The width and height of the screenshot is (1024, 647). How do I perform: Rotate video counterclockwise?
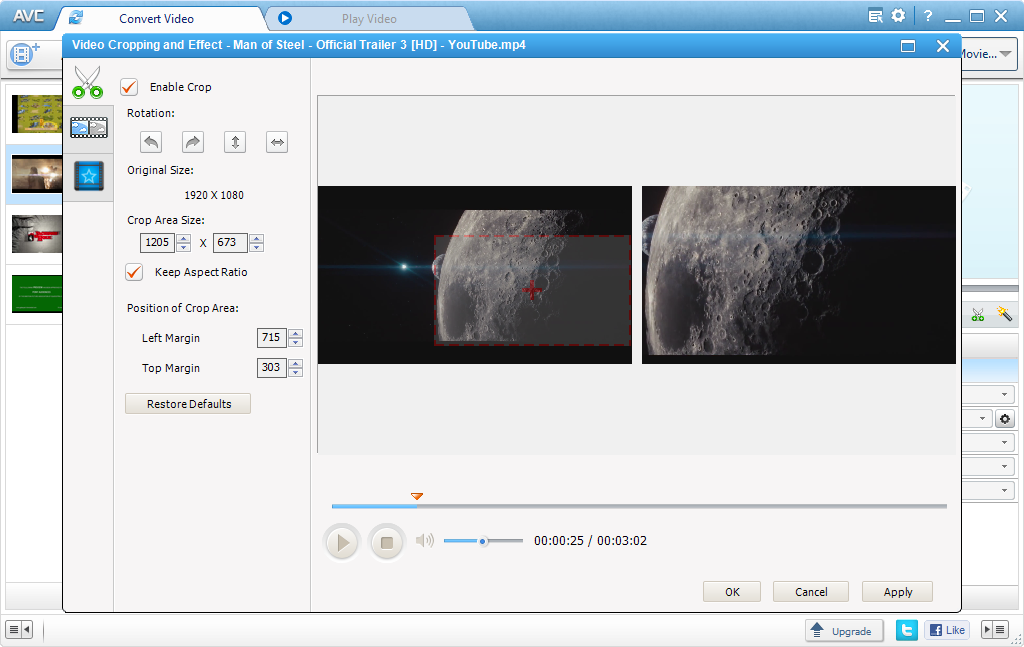coord(151,142)
